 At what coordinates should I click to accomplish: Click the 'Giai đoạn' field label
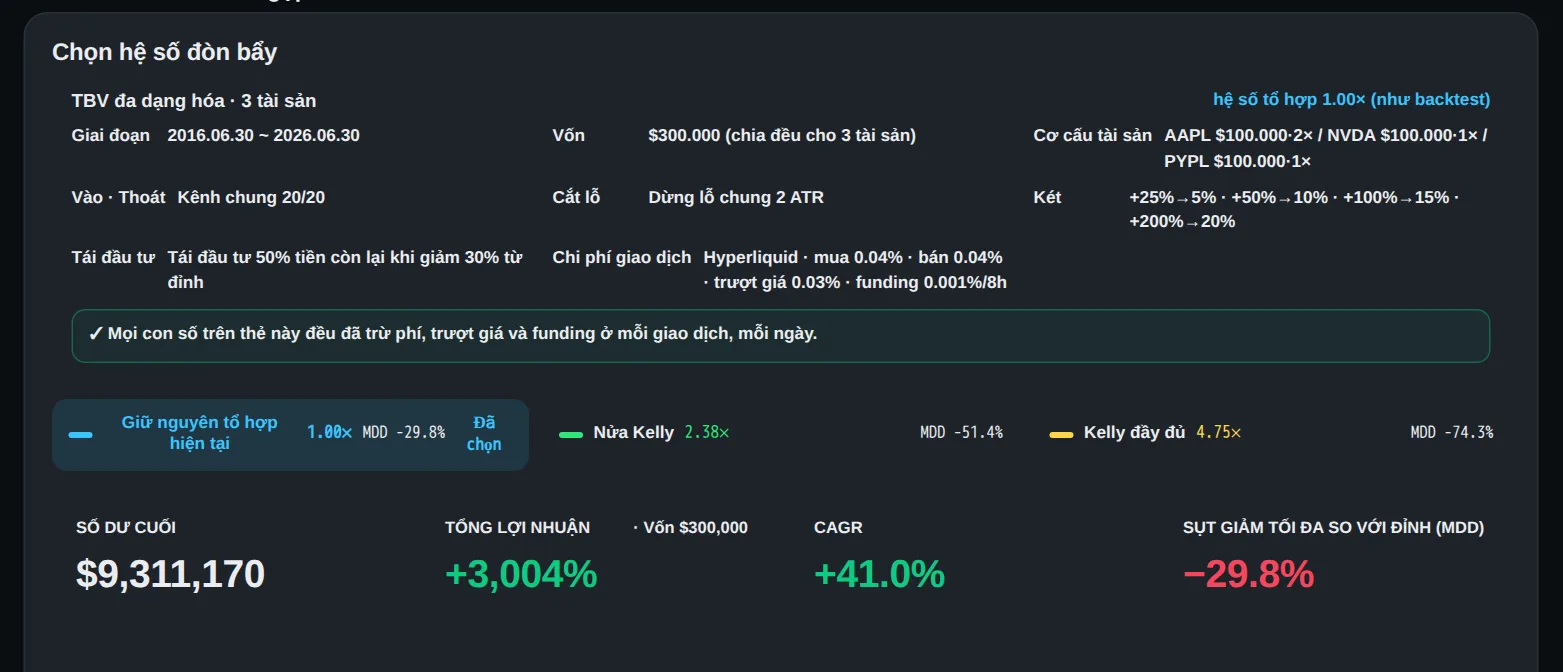coord(111,135)
